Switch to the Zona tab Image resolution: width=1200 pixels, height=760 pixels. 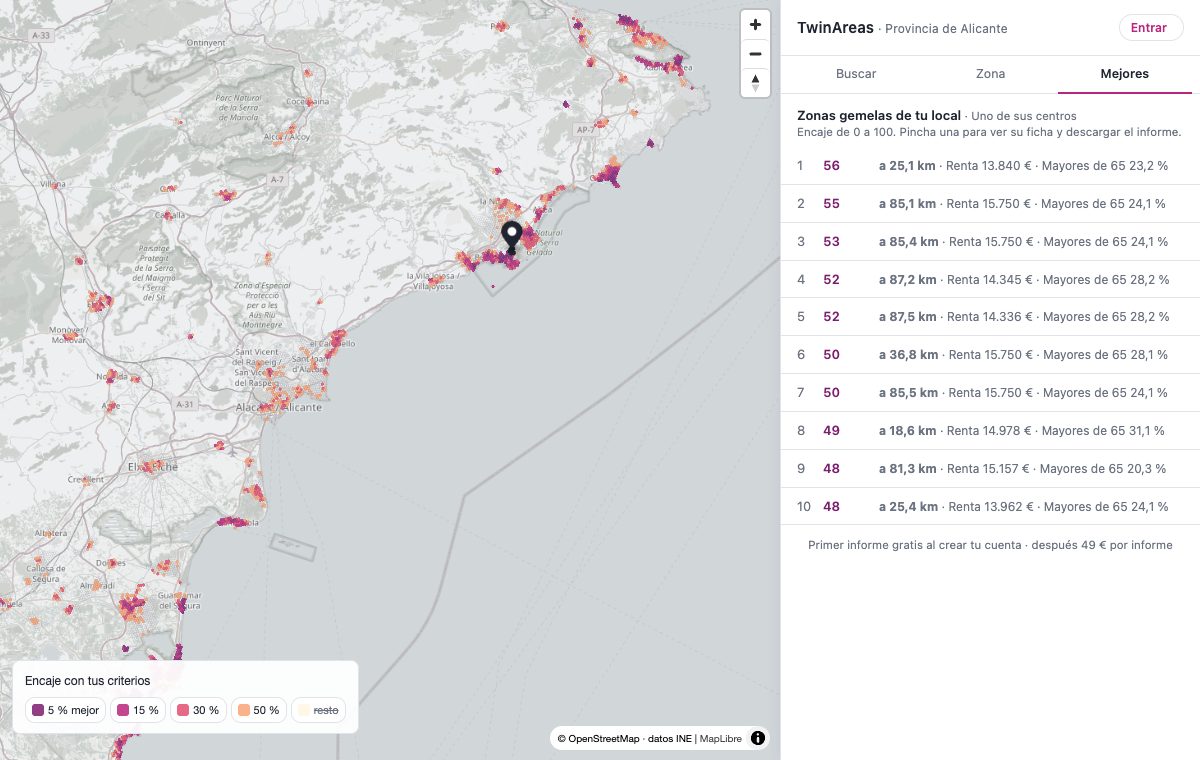pyautogui.click(x=991, y=74)
